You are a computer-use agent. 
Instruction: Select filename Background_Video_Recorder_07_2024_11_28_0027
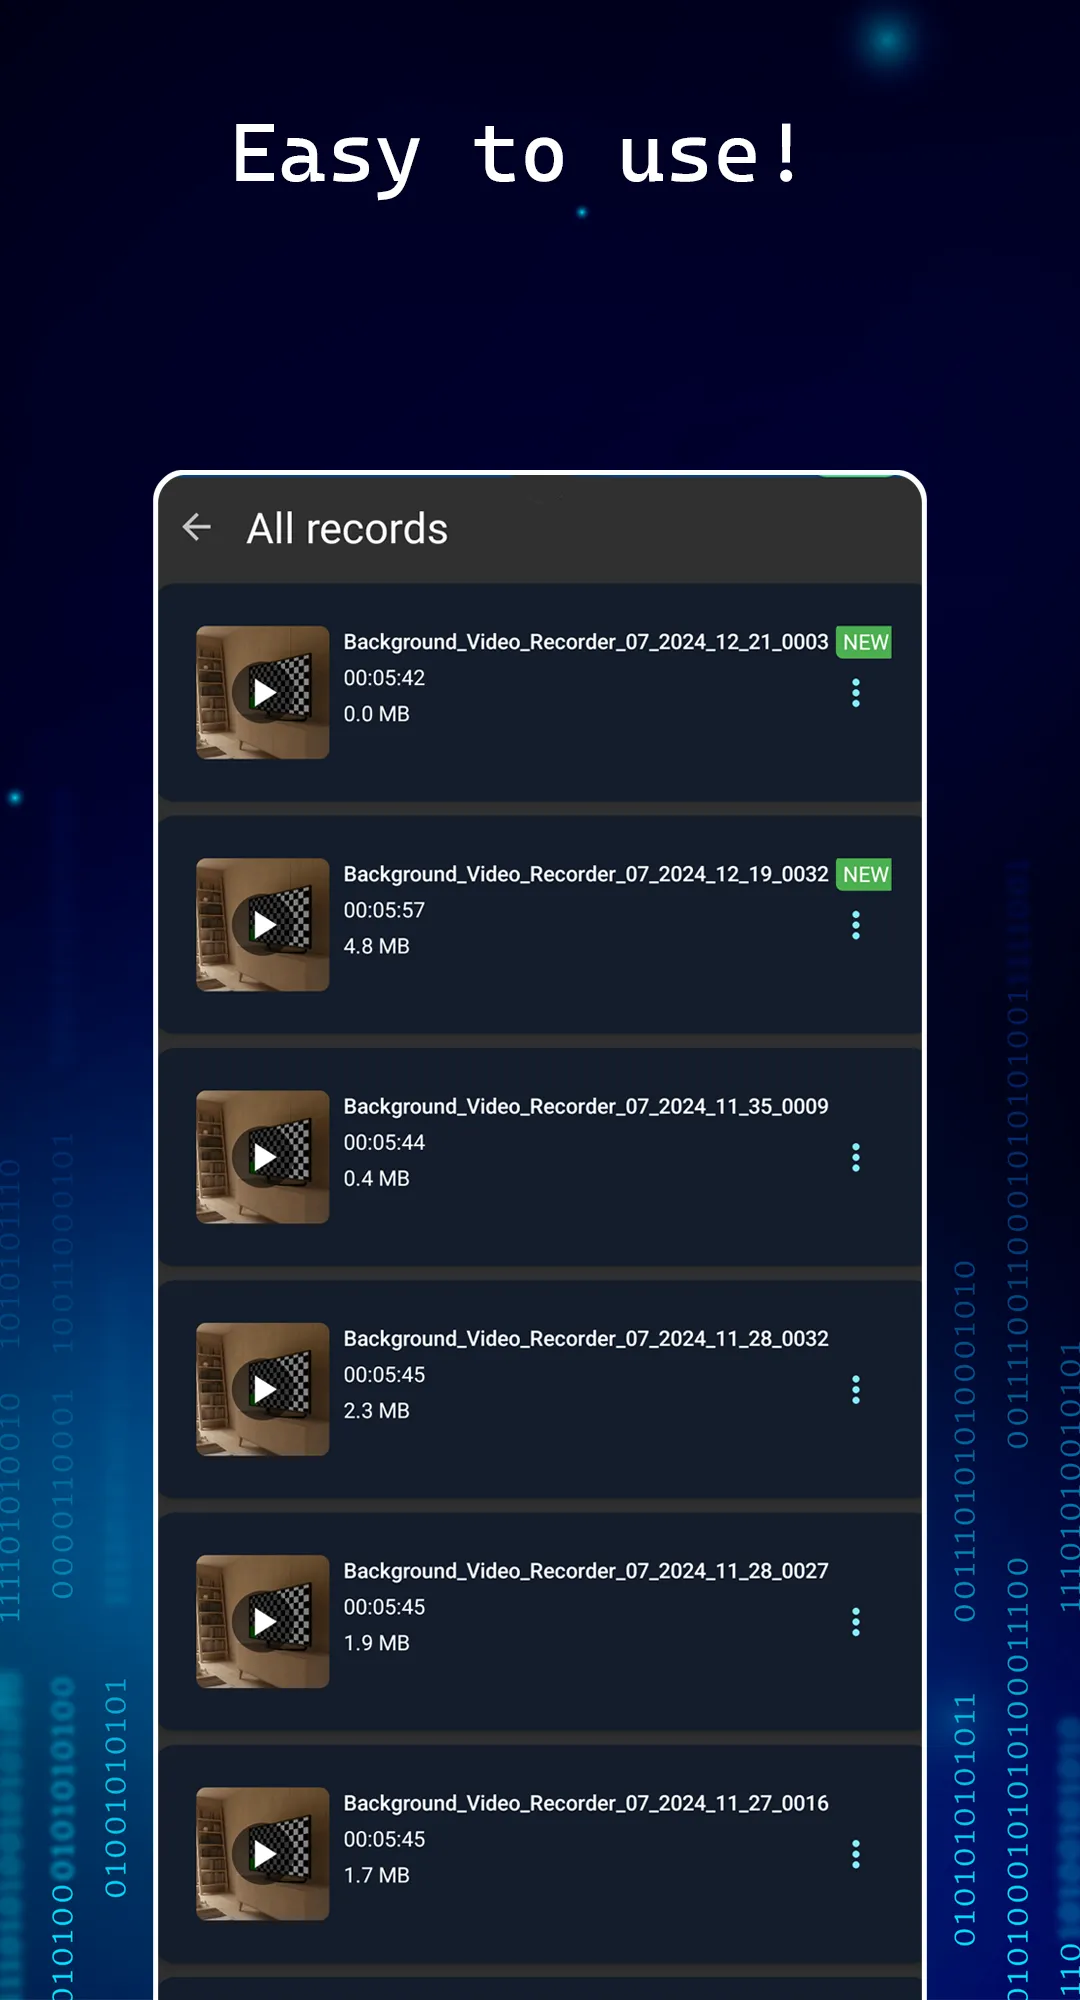point(586,1571)
